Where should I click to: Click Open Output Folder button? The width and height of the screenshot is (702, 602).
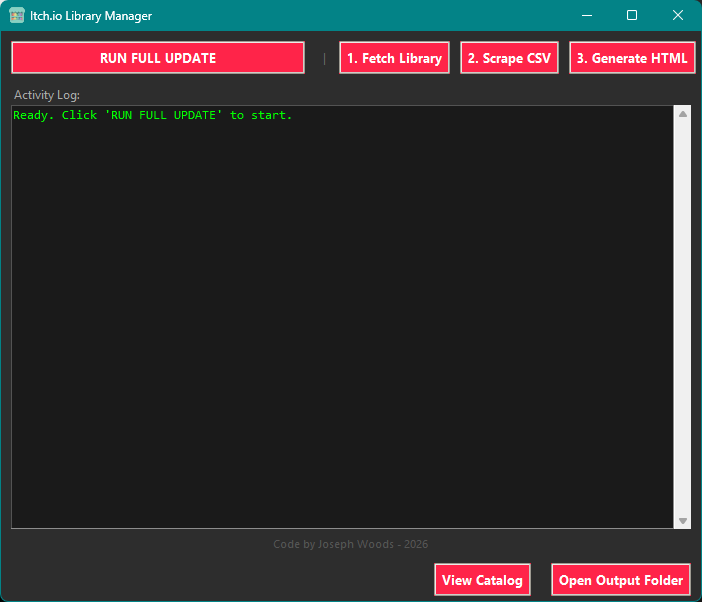click(621, 580)
